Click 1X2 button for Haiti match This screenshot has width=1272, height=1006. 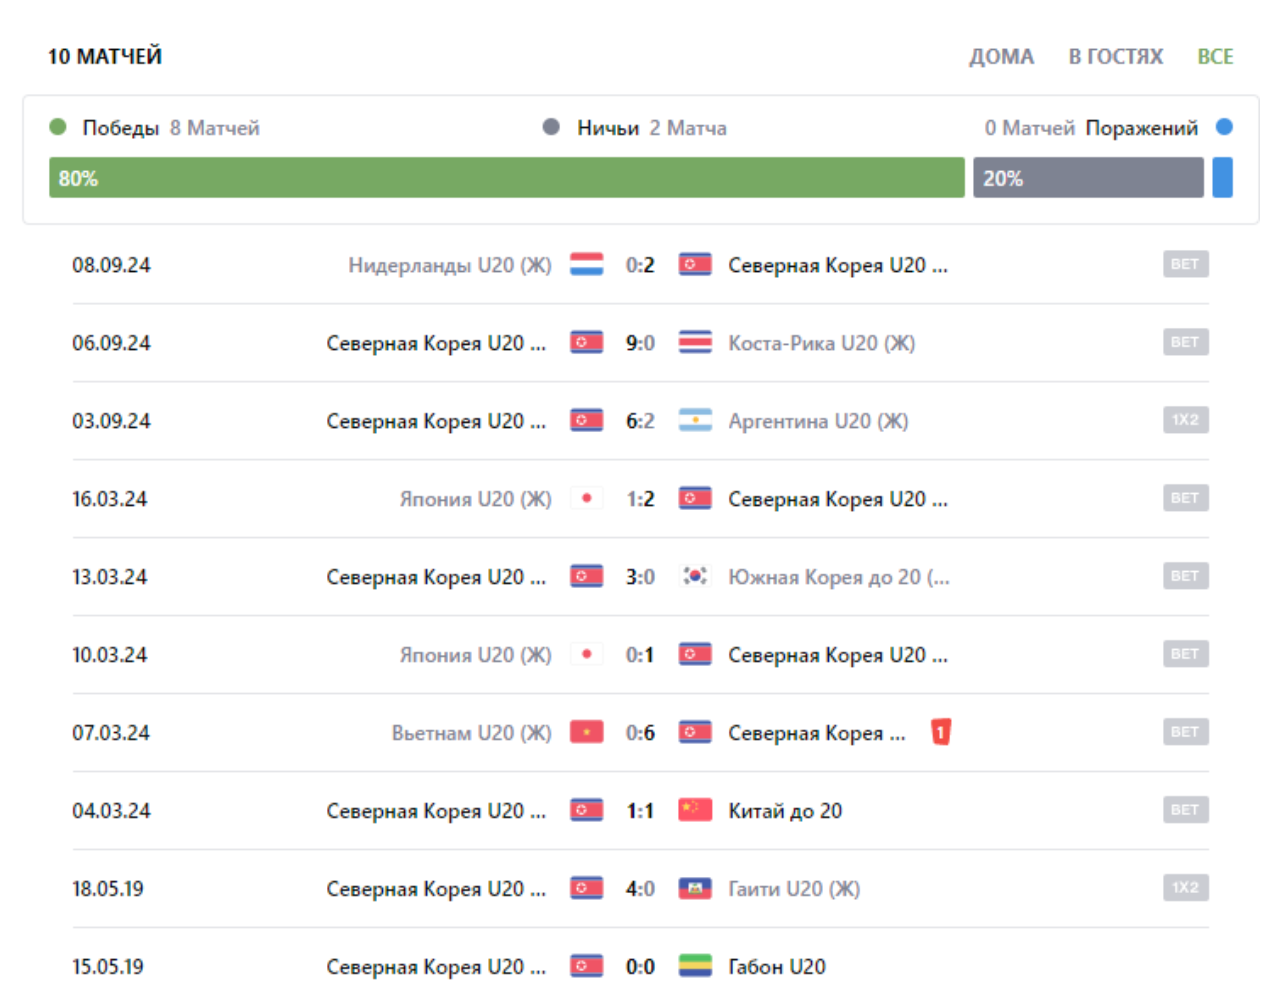point(1185,888)
